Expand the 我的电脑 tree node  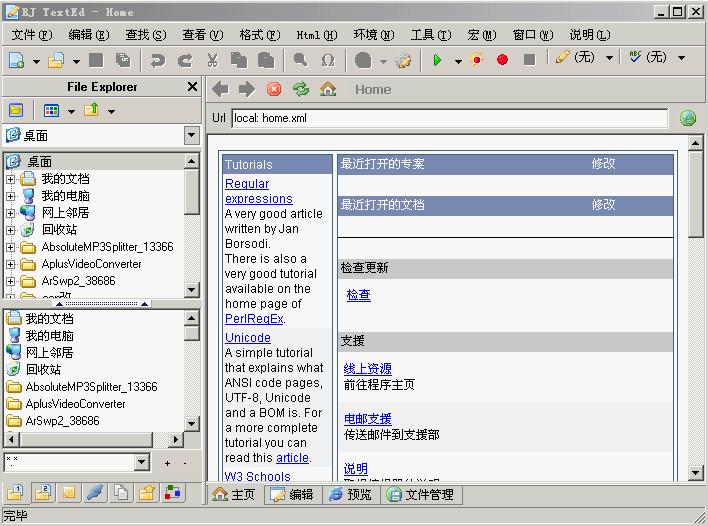click(x=10, y=196)
